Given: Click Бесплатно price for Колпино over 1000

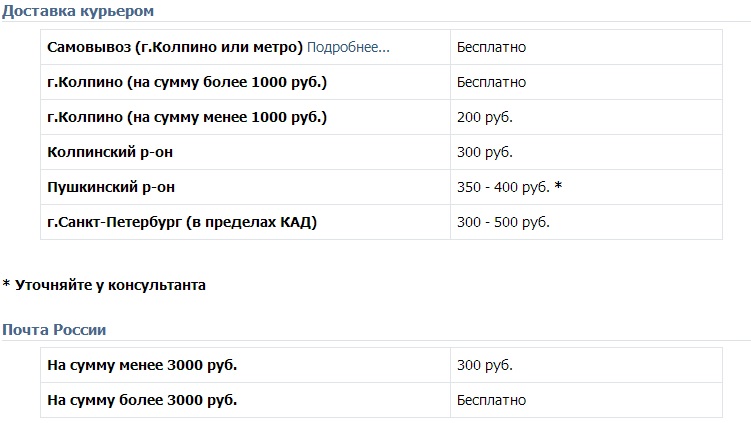Looking at the screenshot, I should [x=491, y=82].
